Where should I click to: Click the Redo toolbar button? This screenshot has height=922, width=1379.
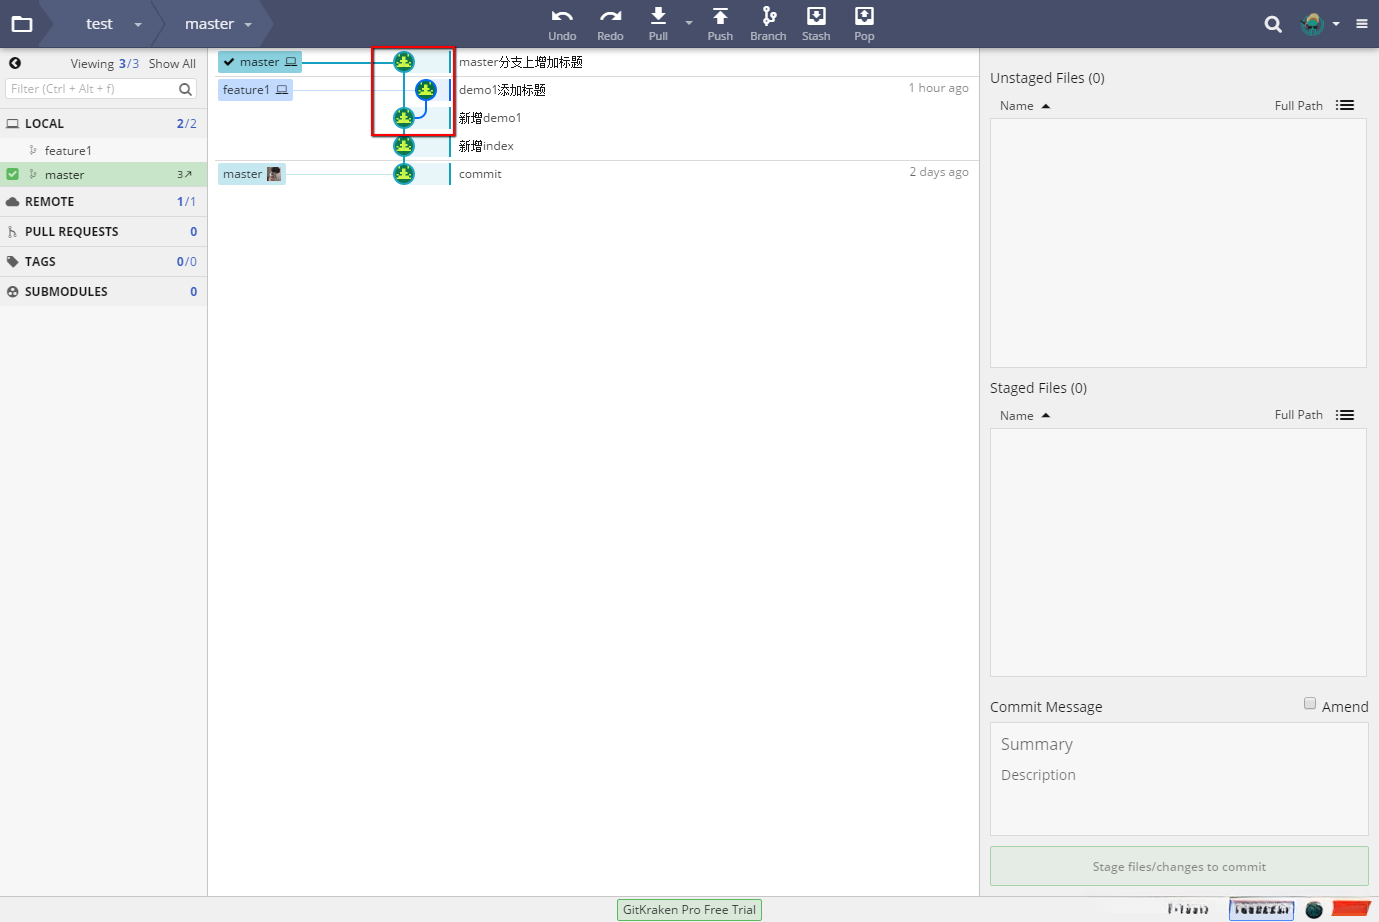point(610,24)
